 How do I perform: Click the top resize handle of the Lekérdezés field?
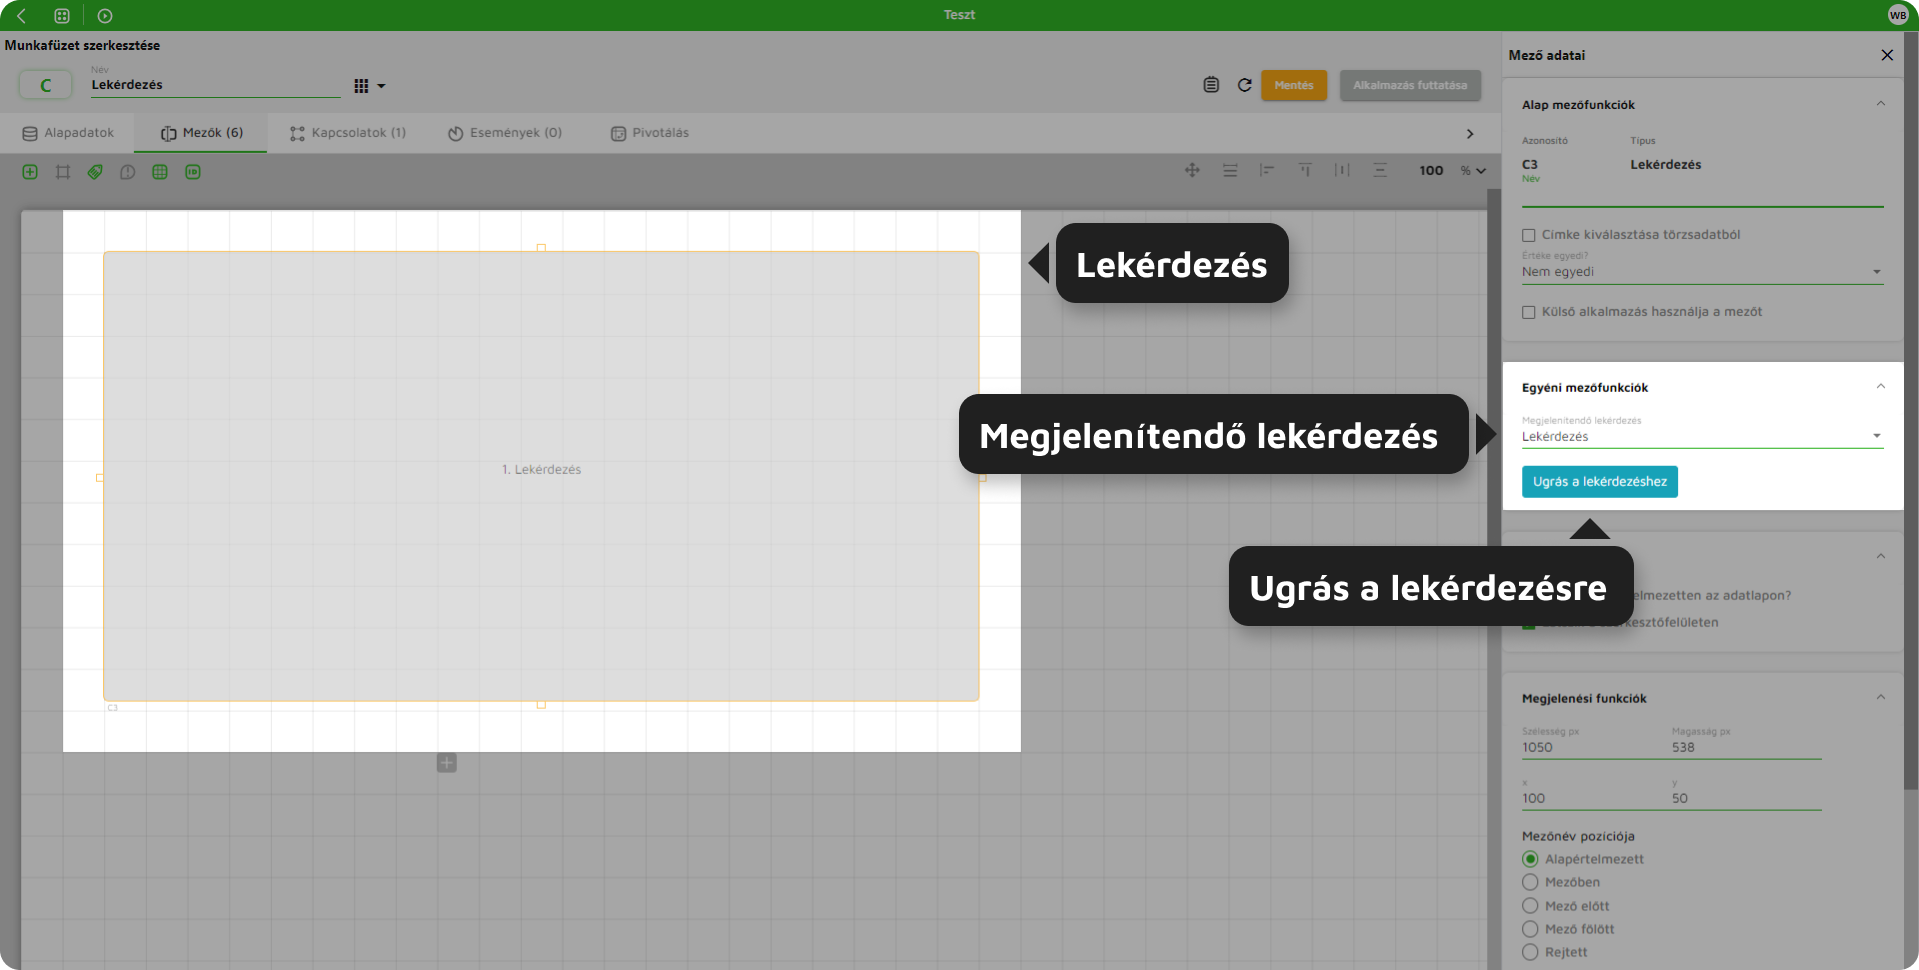pyautogui.click(x=541, y=248)
